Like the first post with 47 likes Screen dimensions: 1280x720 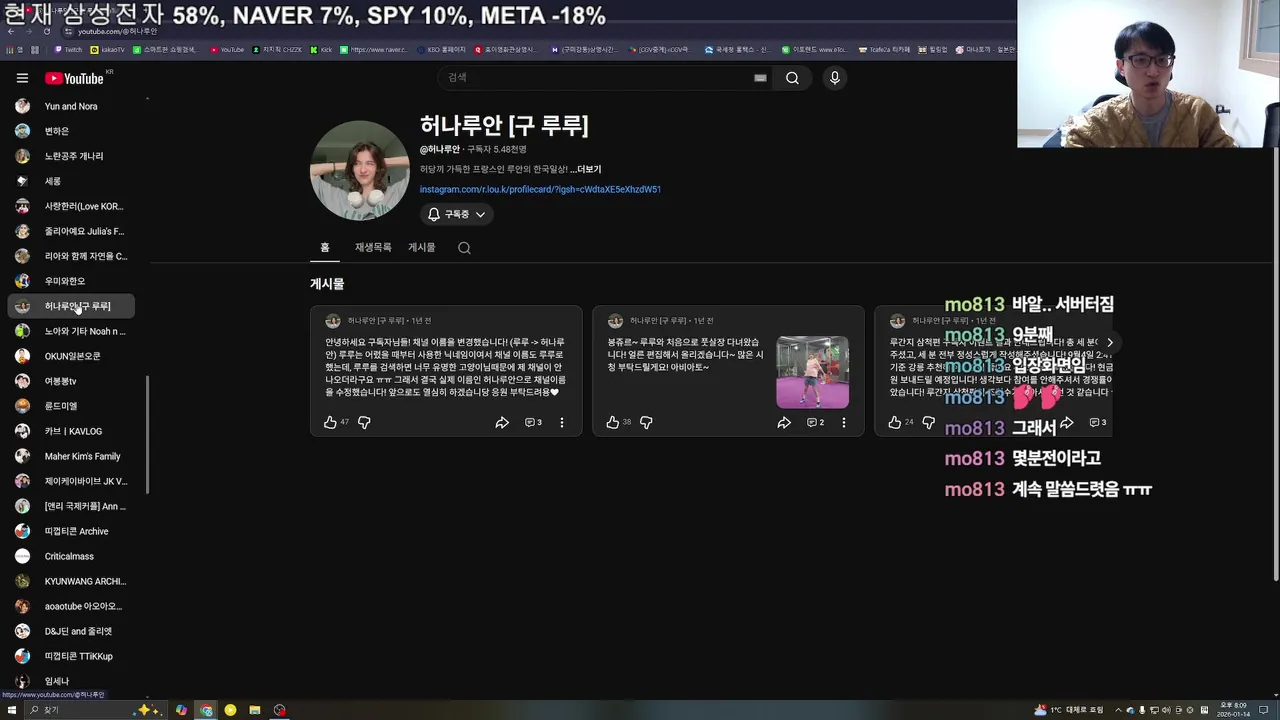pyautogui.click(x=330, y=423)
